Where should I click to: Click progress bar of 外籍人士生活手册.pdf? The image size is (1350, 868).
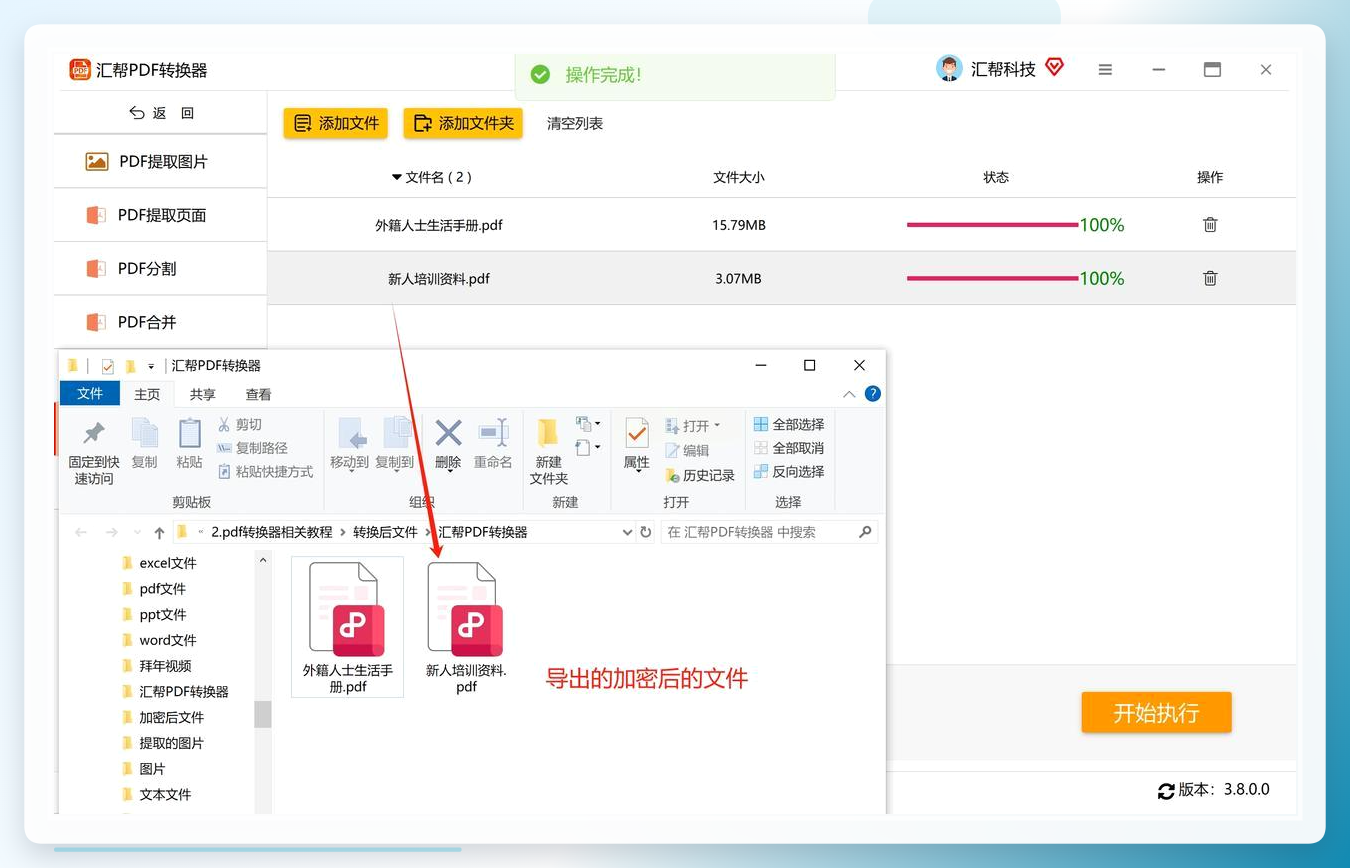992,225
